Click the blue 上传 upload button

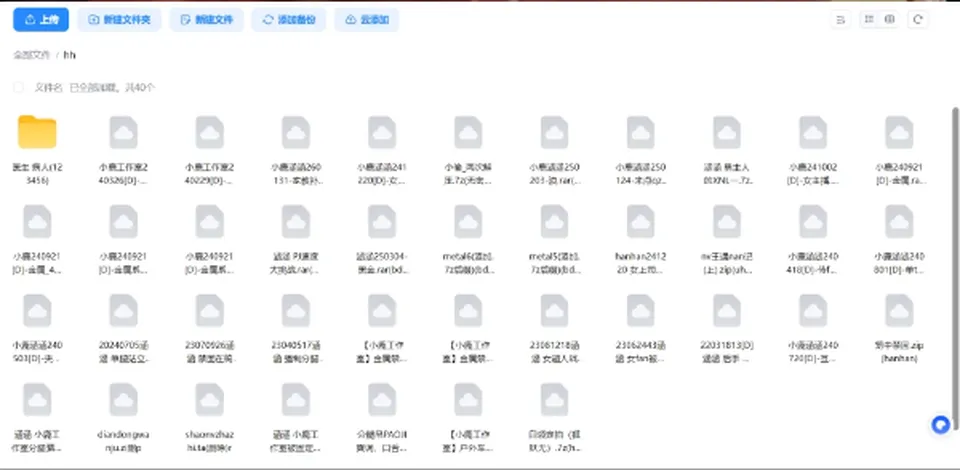coord(40,20)
